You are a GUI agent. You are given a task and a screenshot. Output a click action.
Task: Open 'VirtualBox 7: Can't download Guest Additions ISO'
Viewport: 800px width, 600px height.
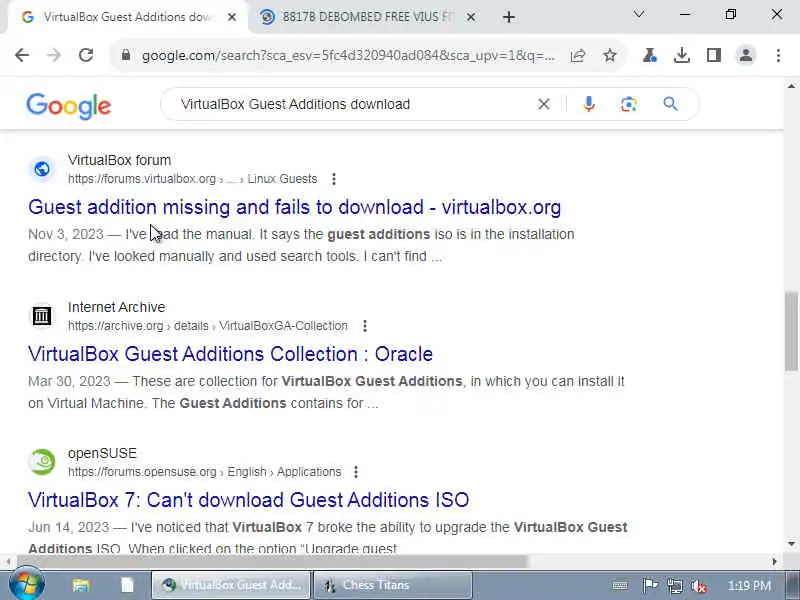coord(248,500)
